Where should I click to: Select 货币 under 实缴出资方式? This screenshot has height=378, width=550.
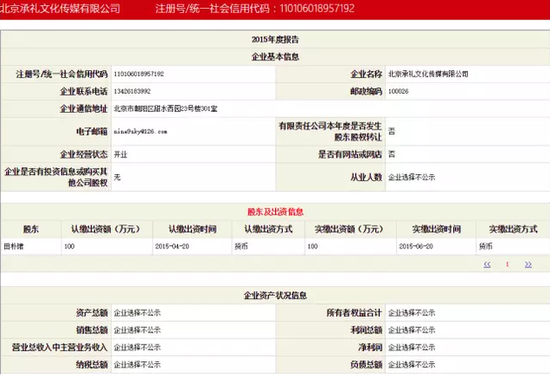485,247
